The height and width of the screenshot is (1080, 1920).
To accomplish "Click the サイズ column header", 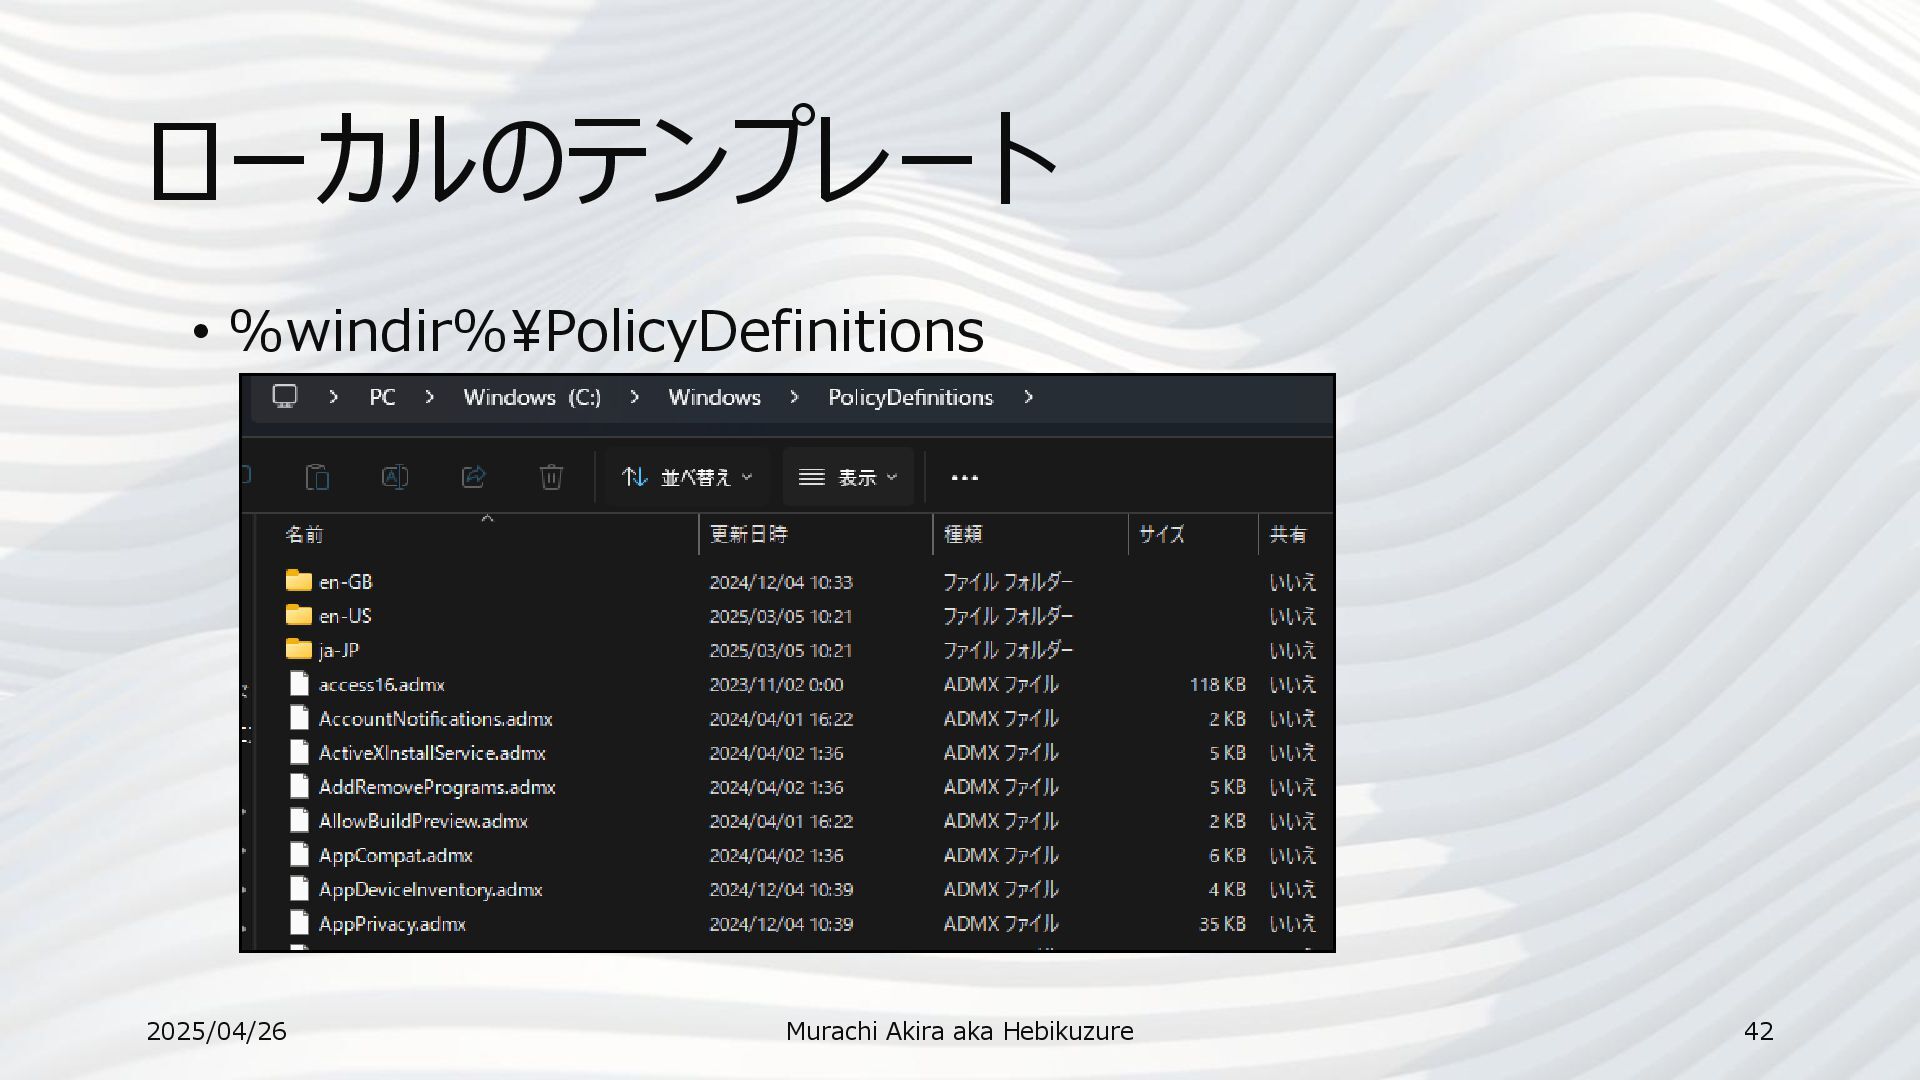I will pos(1162,534).
